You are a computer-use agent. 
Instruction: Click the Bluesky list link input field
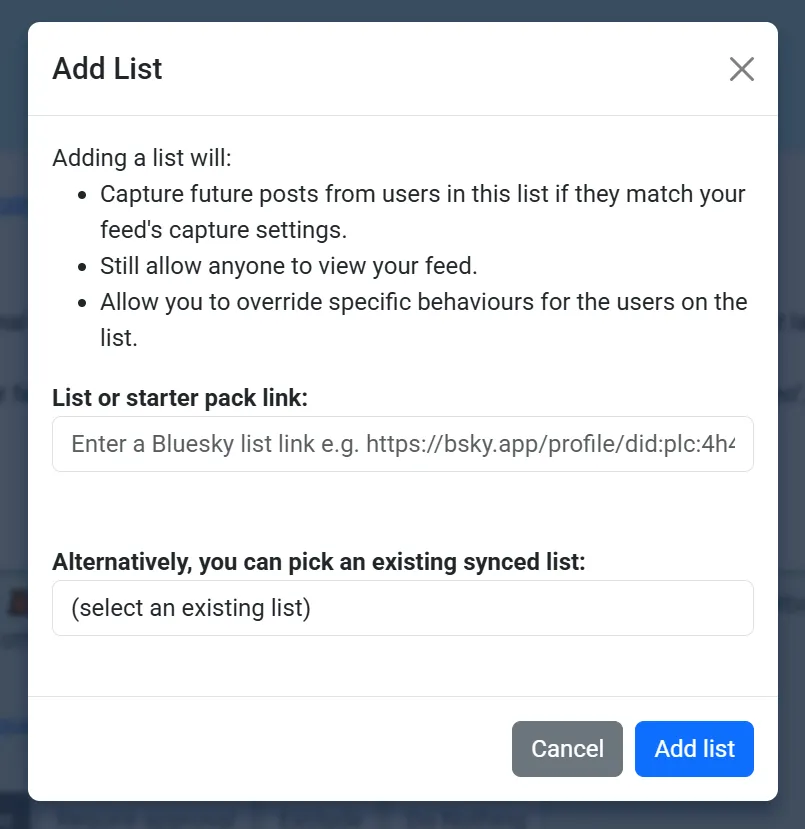pos(402,444)
